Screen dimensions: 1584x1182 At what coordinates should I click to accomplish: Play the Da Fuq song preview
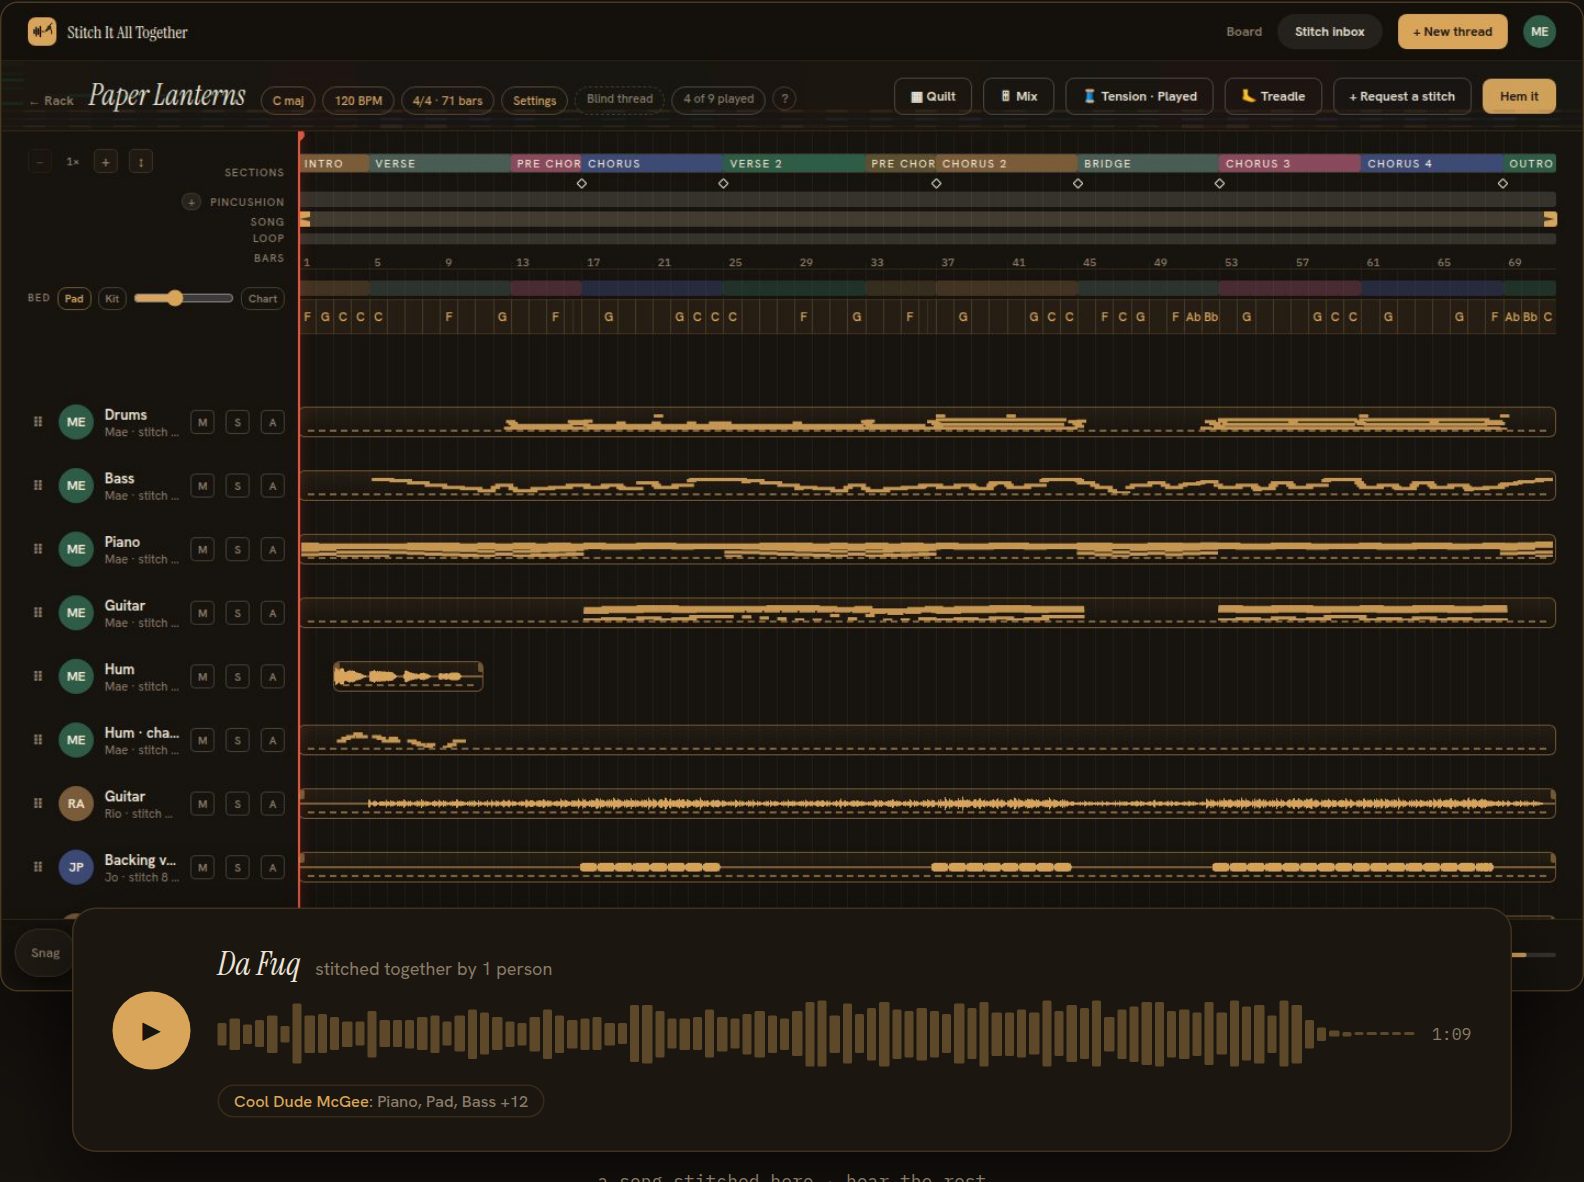(x=151, y=1031)
